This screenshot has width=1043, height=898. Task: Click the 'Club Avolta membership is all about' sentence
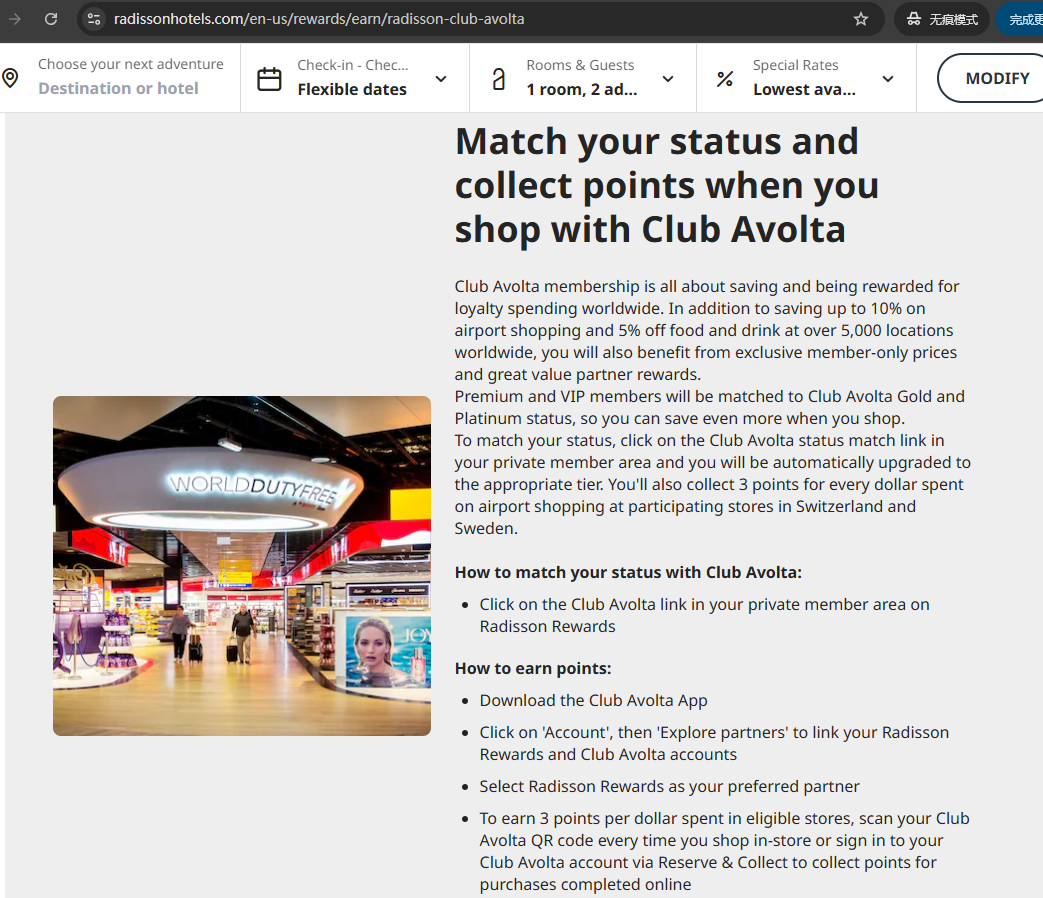point(707,331)
